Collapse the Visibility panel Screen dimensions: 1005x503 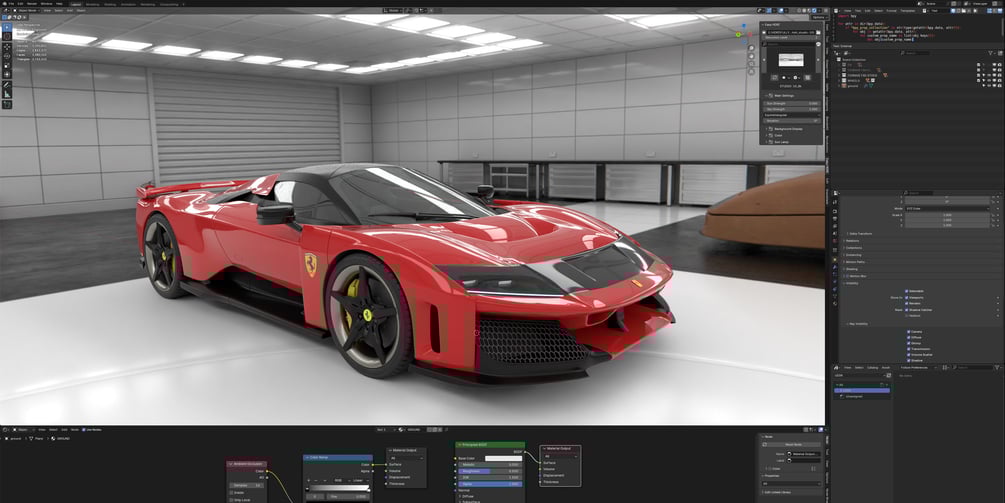click(853, 283)
